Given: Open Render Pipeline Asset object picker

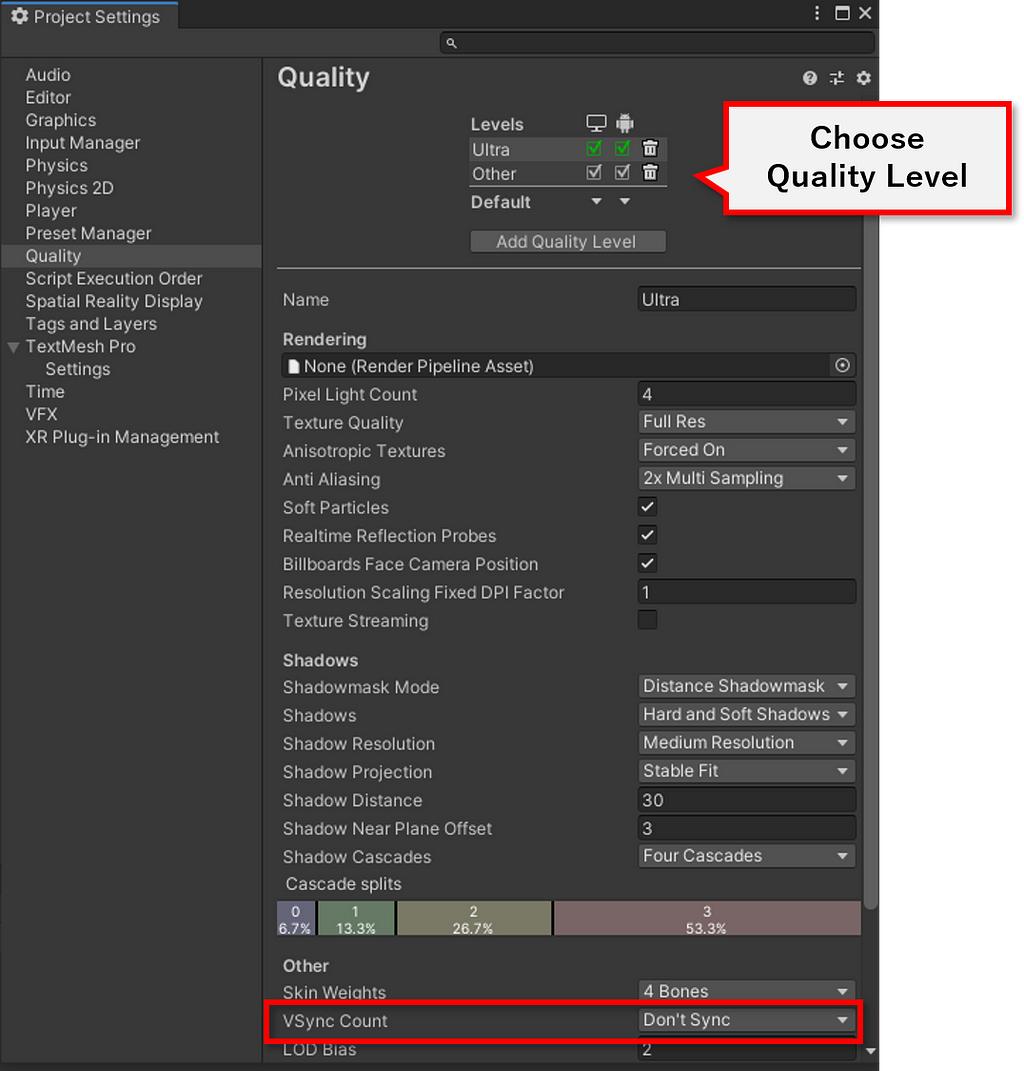Looking at the screenshot, I should pyautogui.click(x=842, y=365).
